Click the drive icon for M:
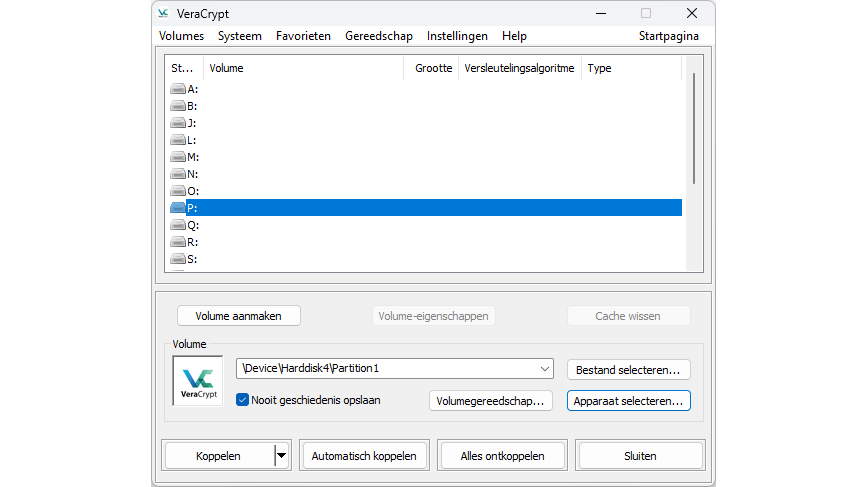 [x=178, y=157]
